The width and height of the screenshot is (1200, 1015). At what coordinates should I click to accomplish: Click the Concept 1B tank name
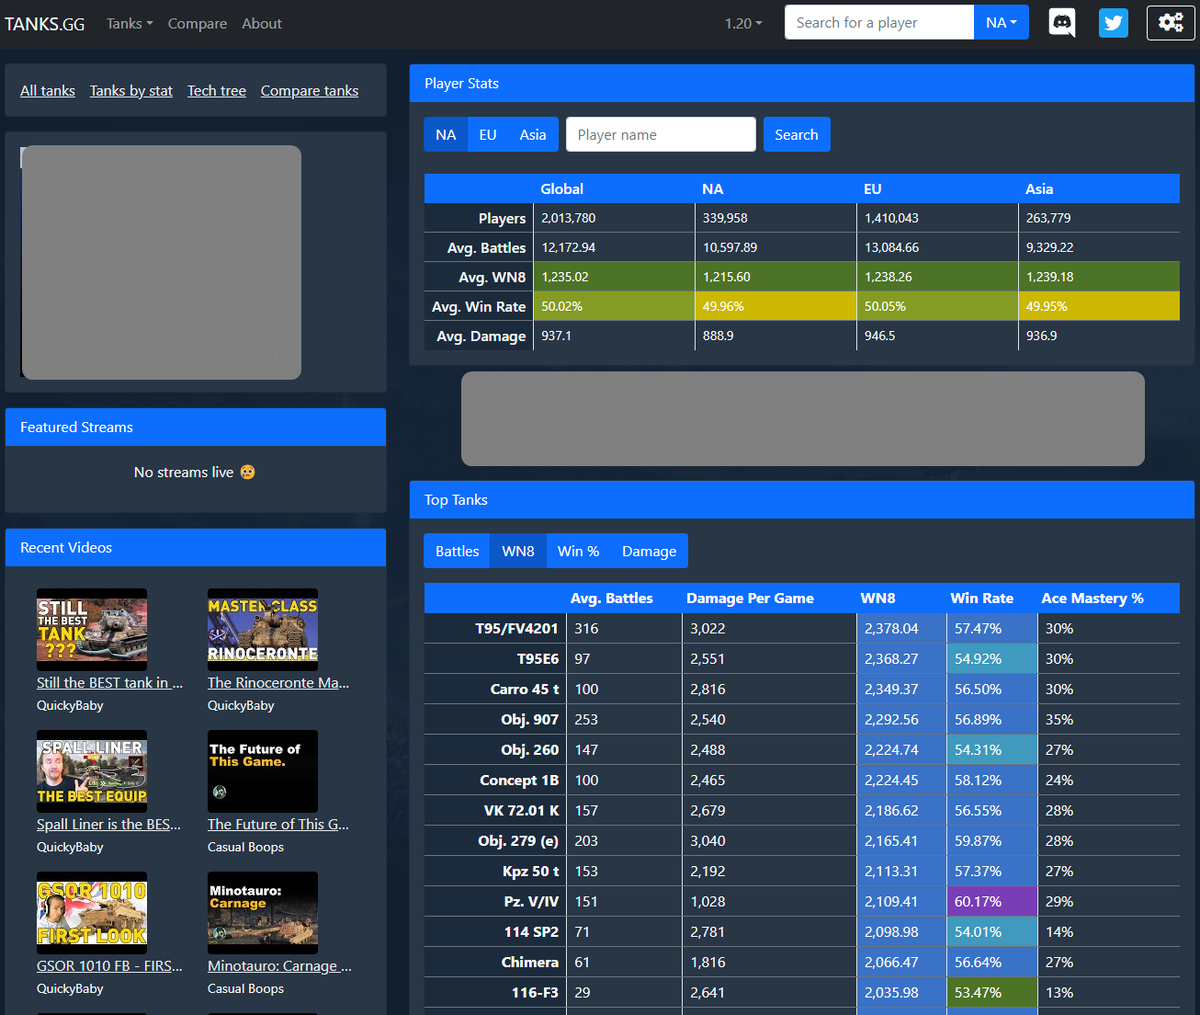[x=519, y=780]
